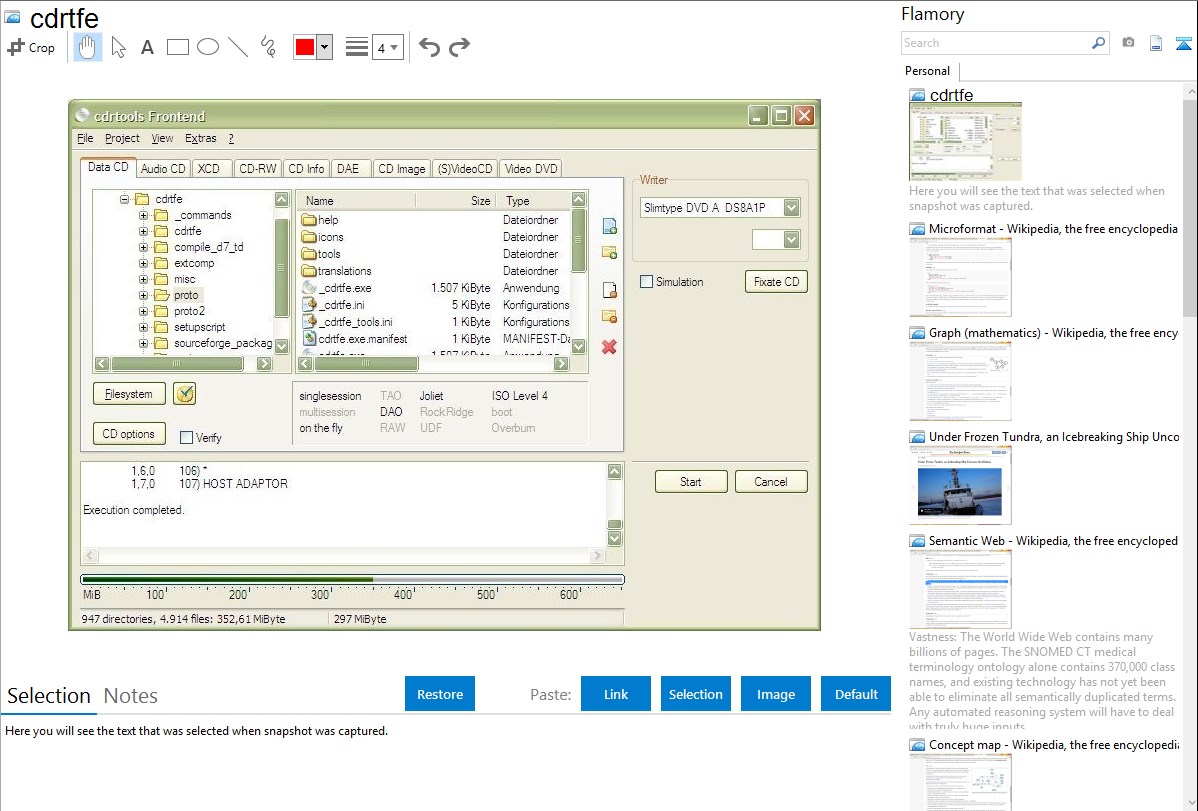Open the red color picker dropdown
Screen dimensions: 1198x811
point(324,48)
